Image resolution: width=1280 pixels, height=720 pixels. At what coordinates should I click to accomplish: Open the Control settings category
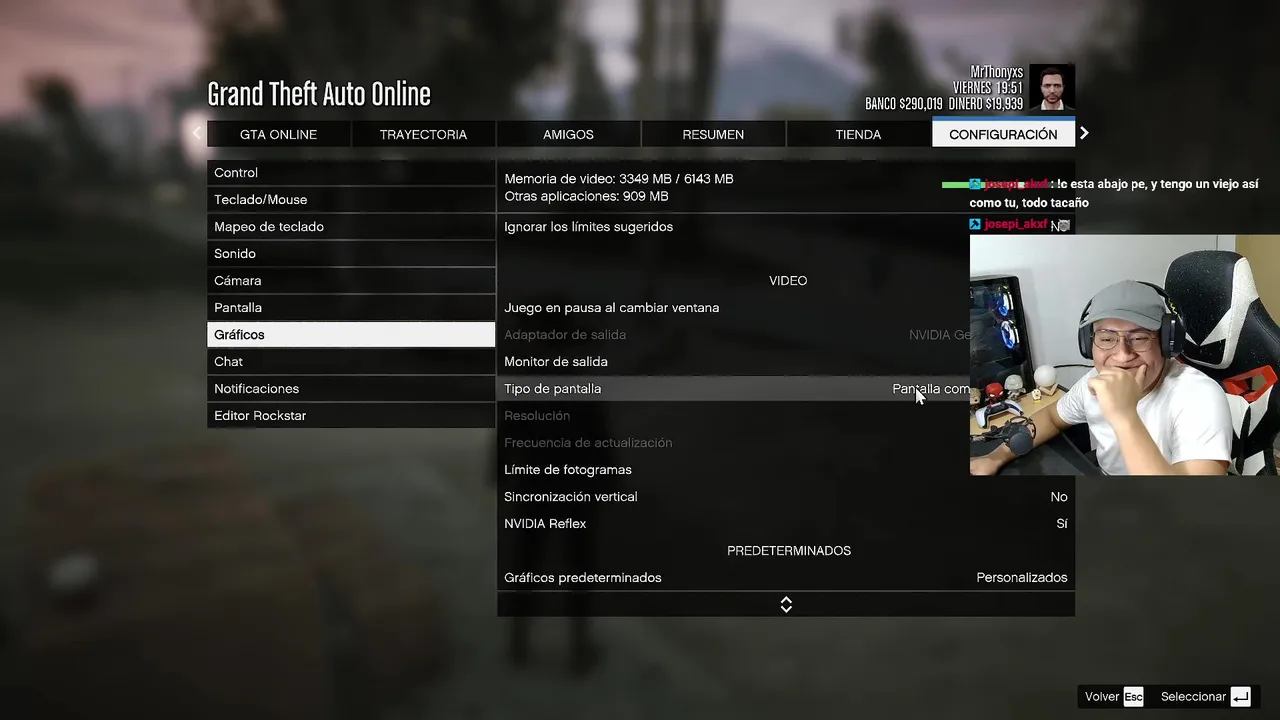pyautogui.click(x=351, y=173)
